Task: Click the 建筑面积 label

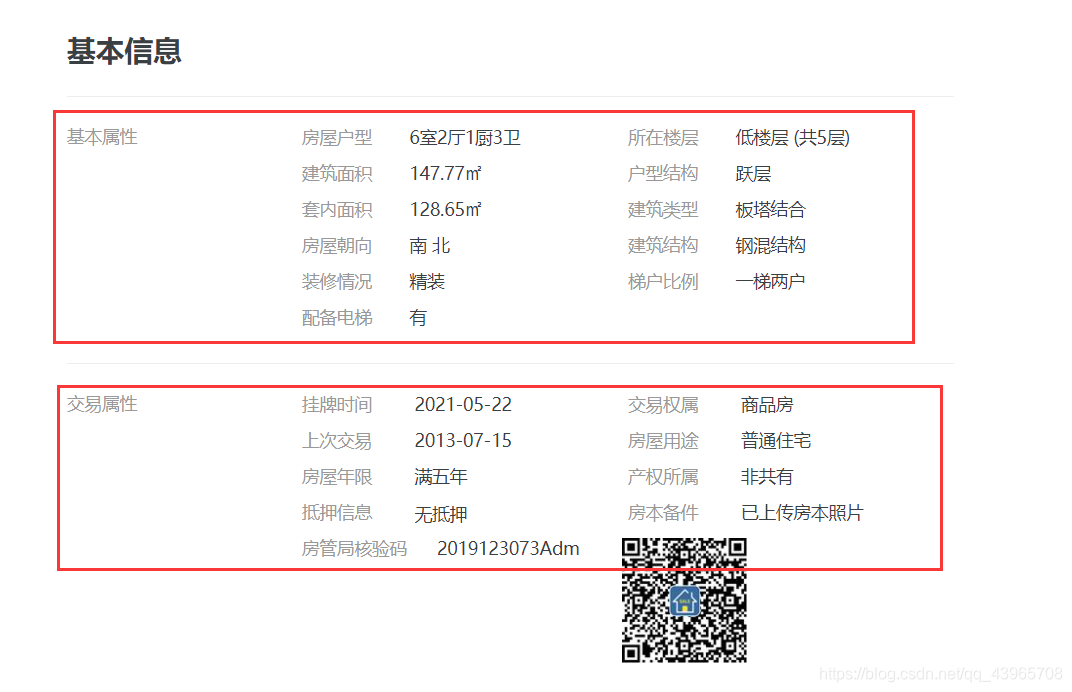Action: 336,174
